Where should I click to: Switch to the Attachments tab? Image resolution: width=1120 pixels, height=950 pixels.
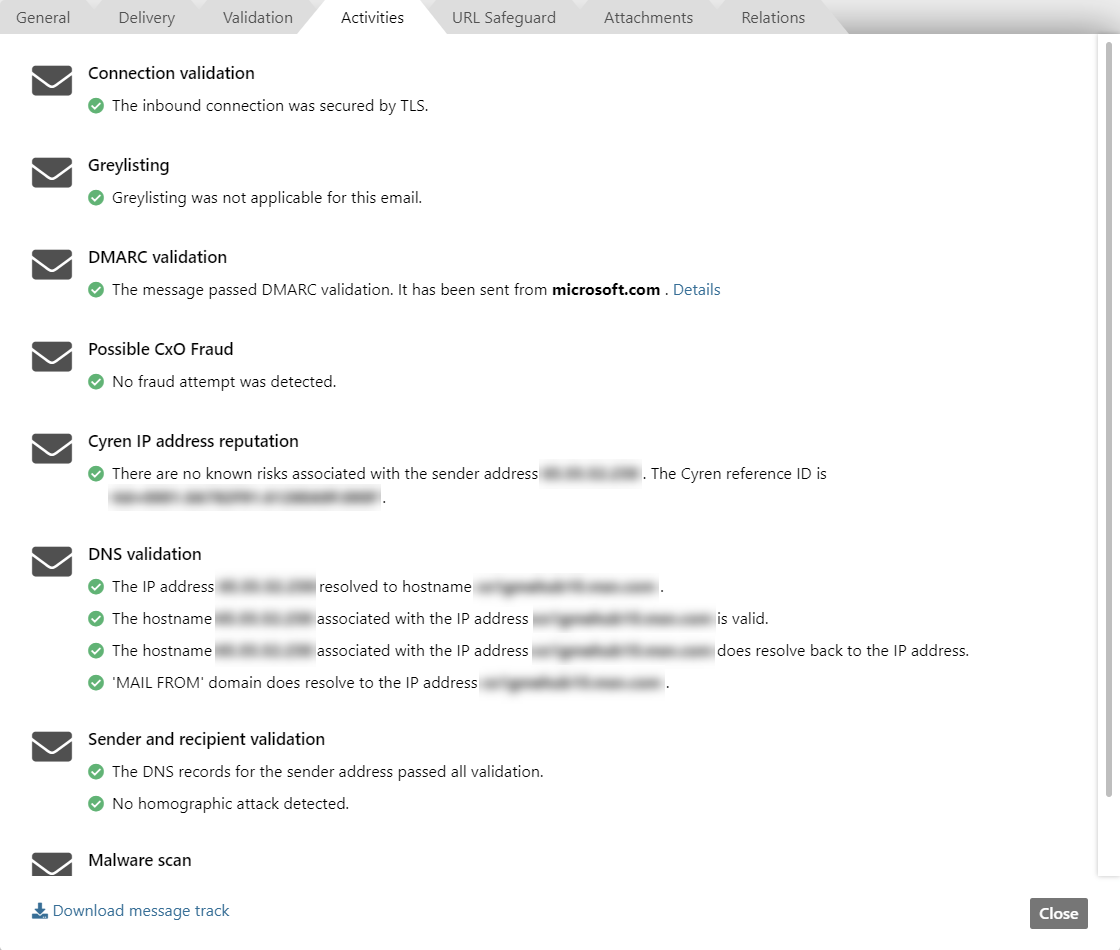(648, 17)
